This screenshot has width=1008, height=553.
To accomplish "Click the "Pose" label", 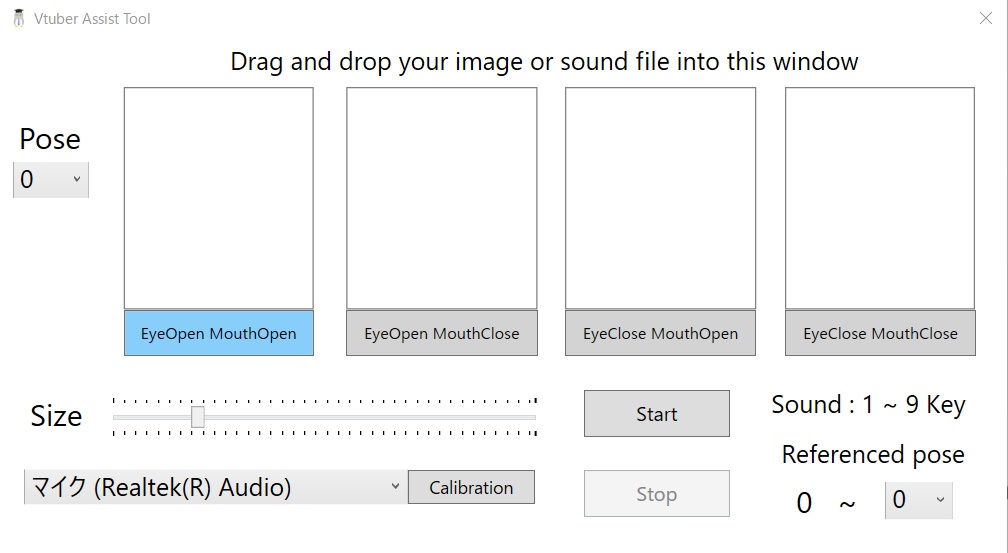I will pos(50,139).
